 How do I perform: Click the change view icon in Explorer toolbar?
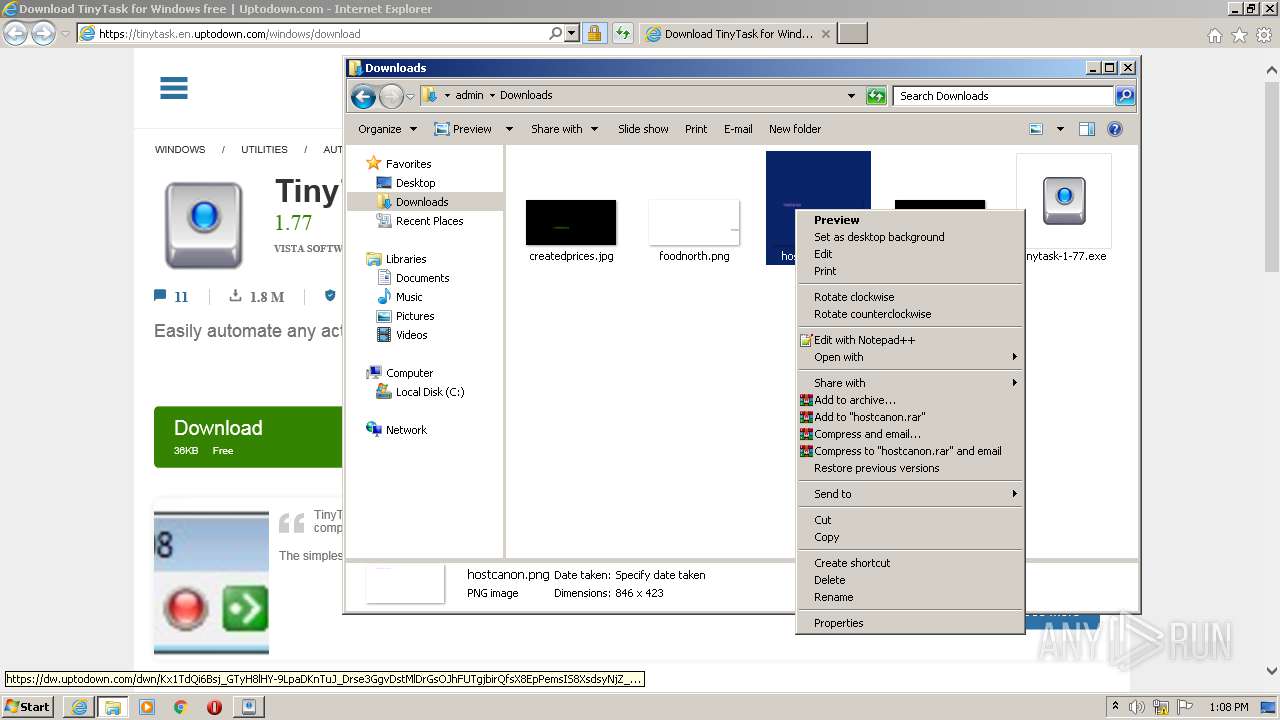point(1036,129)
